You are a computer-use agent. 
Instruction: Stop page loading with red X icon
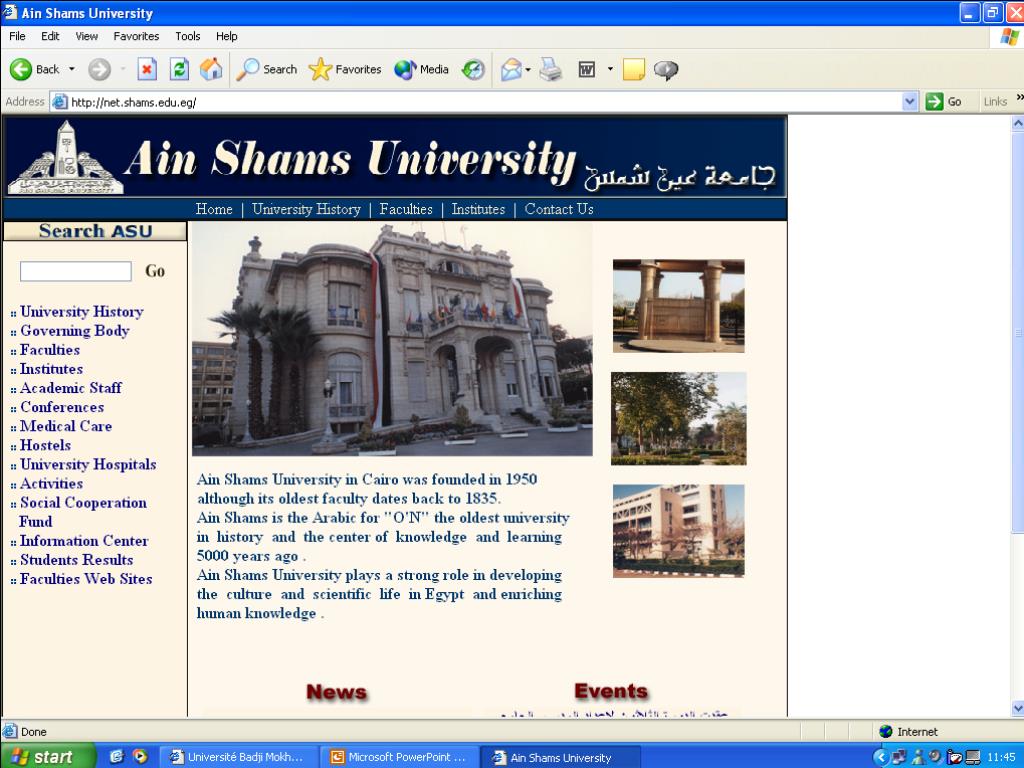tap(147, 69)
